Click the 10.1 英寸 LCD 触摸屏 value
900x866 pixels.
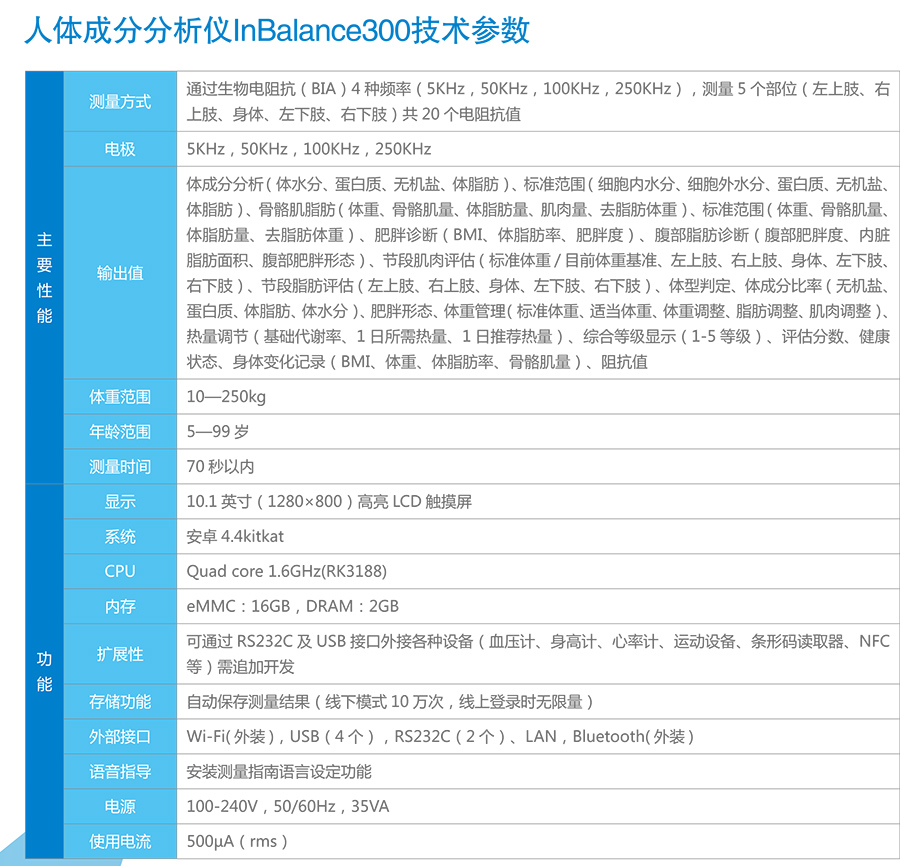[x=329, y=502]
